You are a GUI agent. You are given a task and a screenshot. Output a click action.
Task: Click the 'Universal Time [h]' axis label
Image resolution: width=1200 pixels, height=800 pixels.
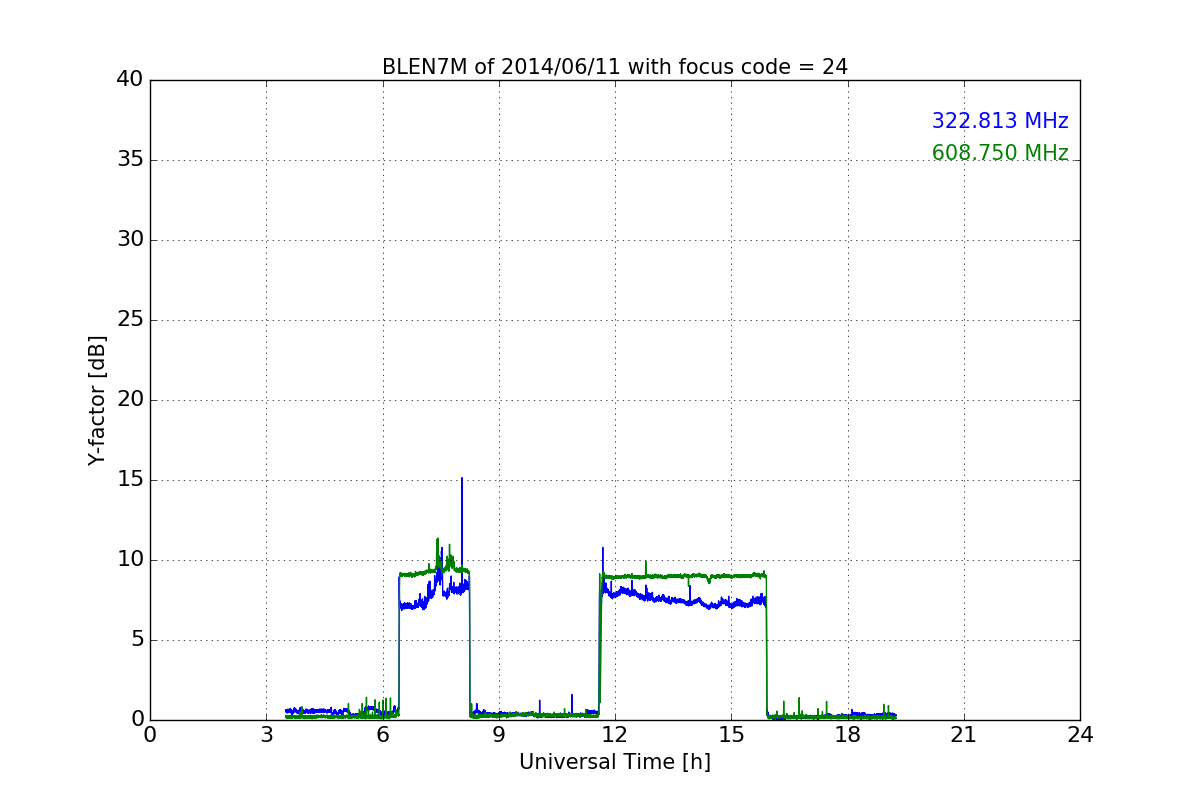click(x=615, y=762)
